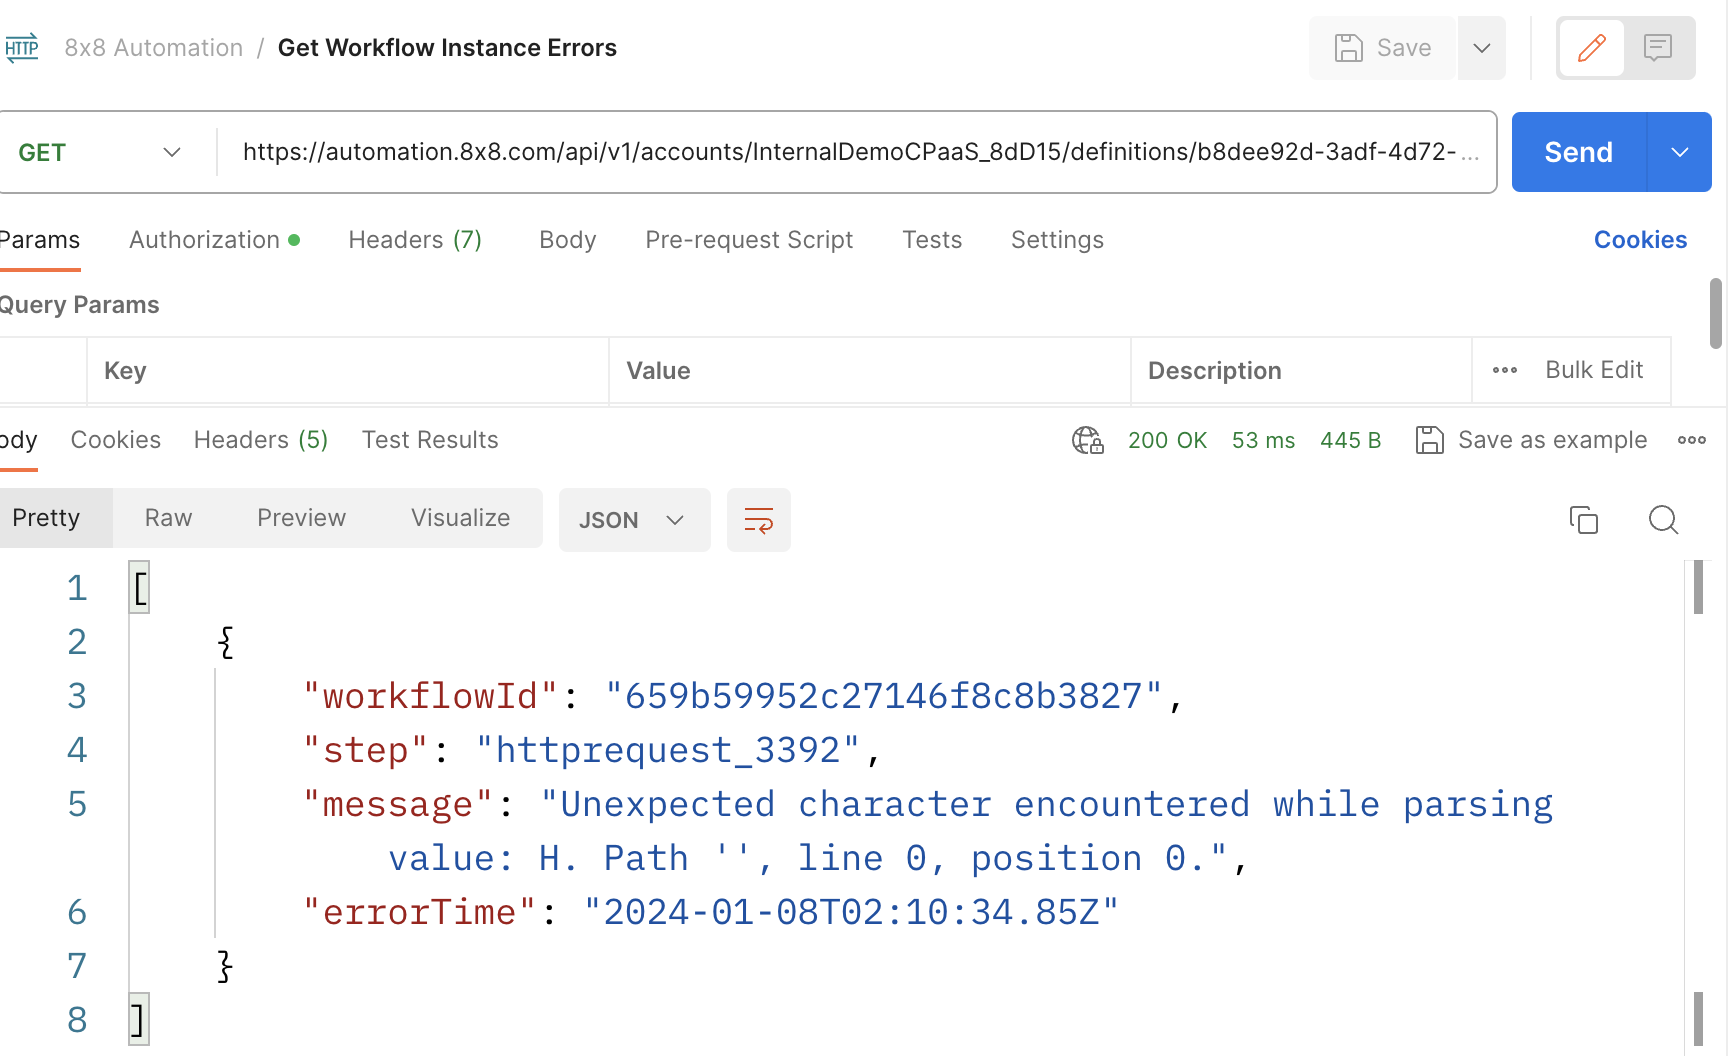Copy the response body to clipboard

pyautogui.click(x=1583, y=520)
